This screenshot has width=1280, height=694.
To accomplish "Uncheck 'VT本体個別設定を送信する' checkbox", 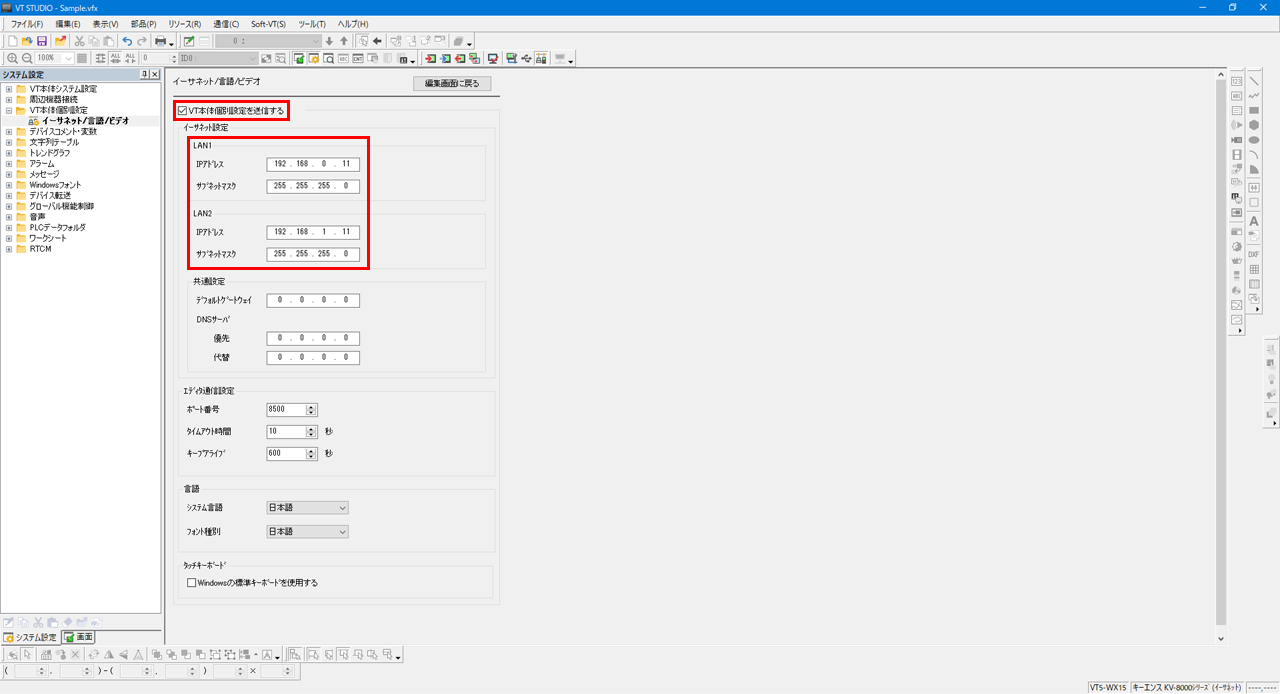I will coord(182,110).
